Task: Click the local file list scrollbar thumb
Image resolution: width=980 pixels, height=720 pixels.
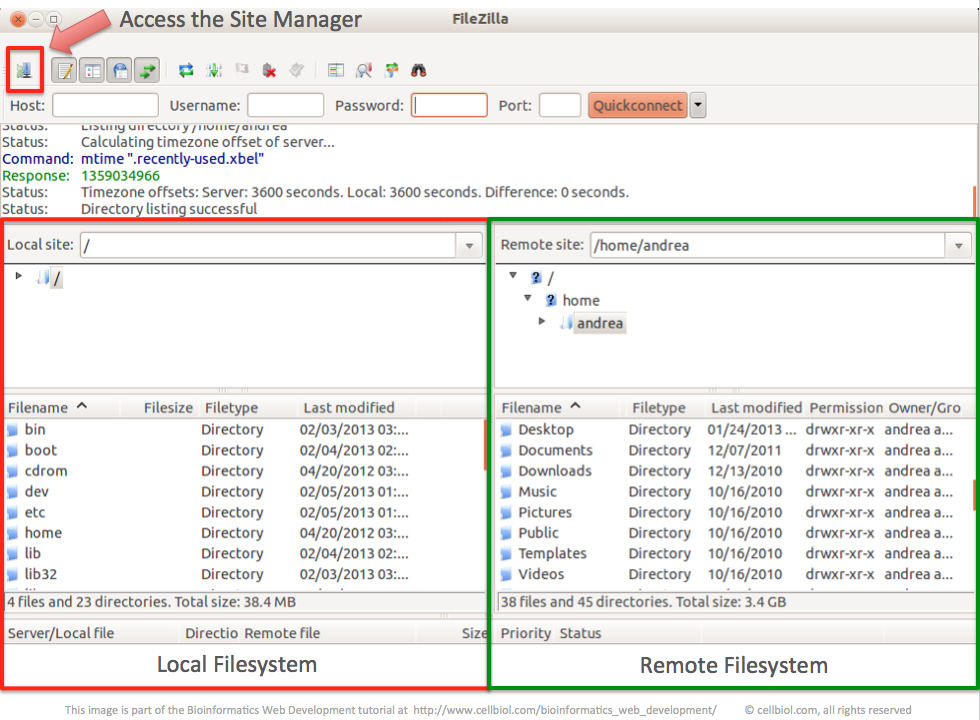Action: pyautogui.click(x=485, y=445)
